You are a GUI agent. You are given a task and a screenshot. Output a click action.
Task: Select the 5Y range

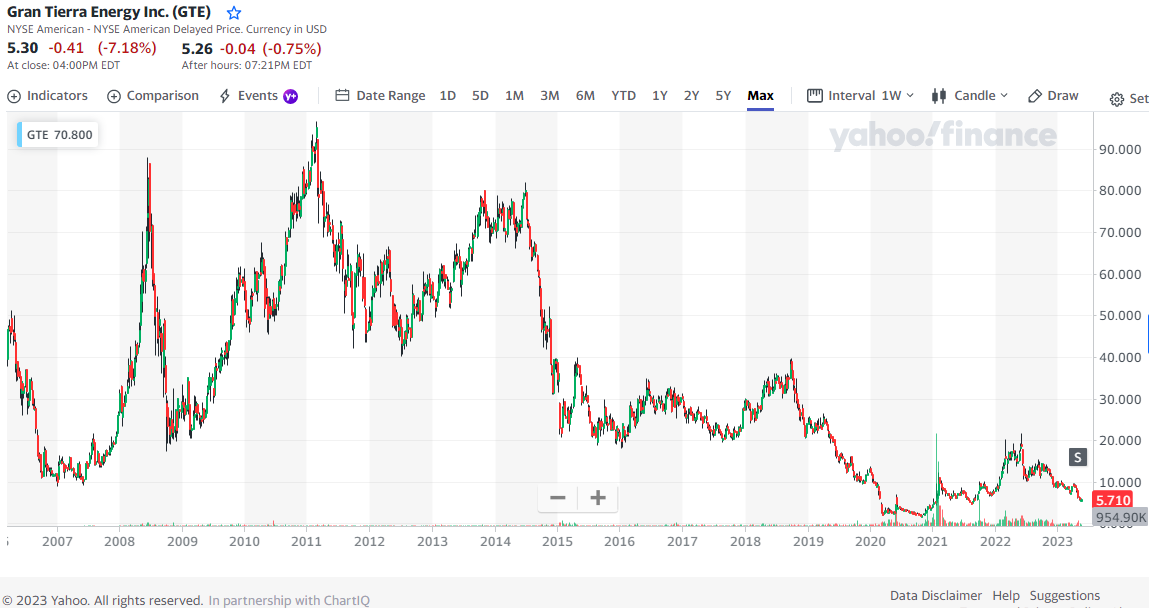(723, 96)
